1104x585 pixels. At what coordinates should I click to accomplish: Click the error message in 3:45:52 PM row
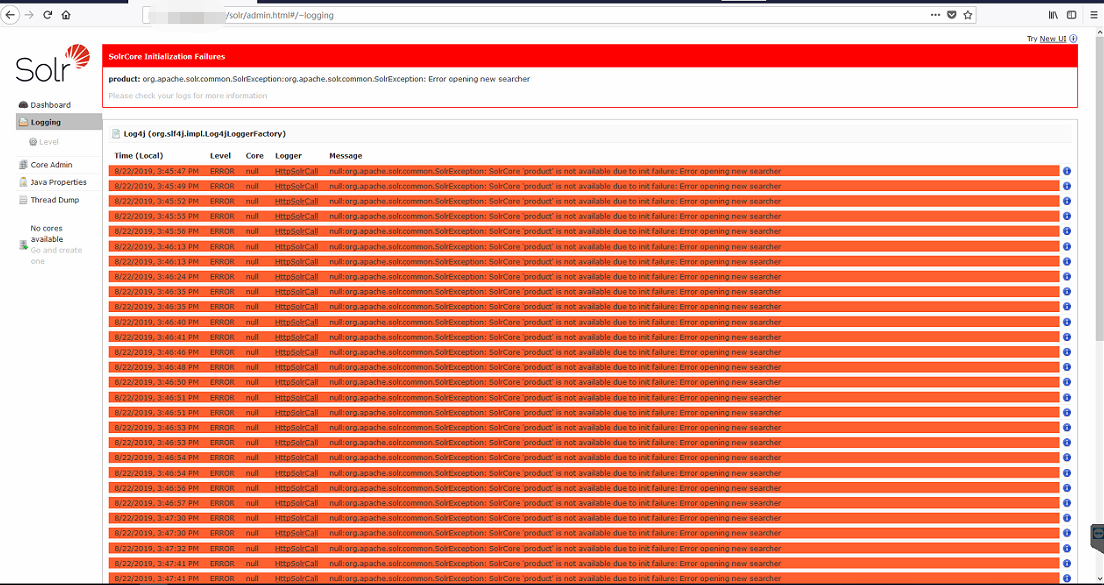tap(555, 201)
